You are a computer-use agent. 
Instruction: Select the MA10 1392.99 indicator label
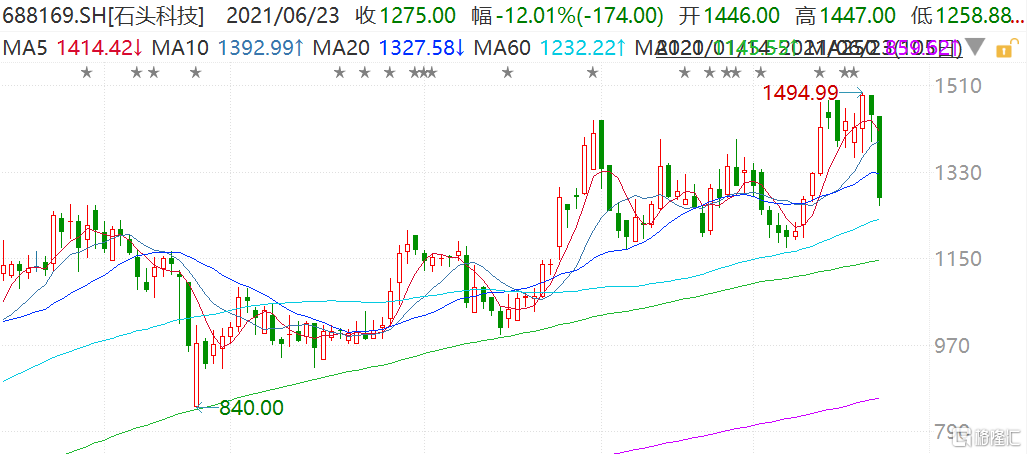click(227, 48)
